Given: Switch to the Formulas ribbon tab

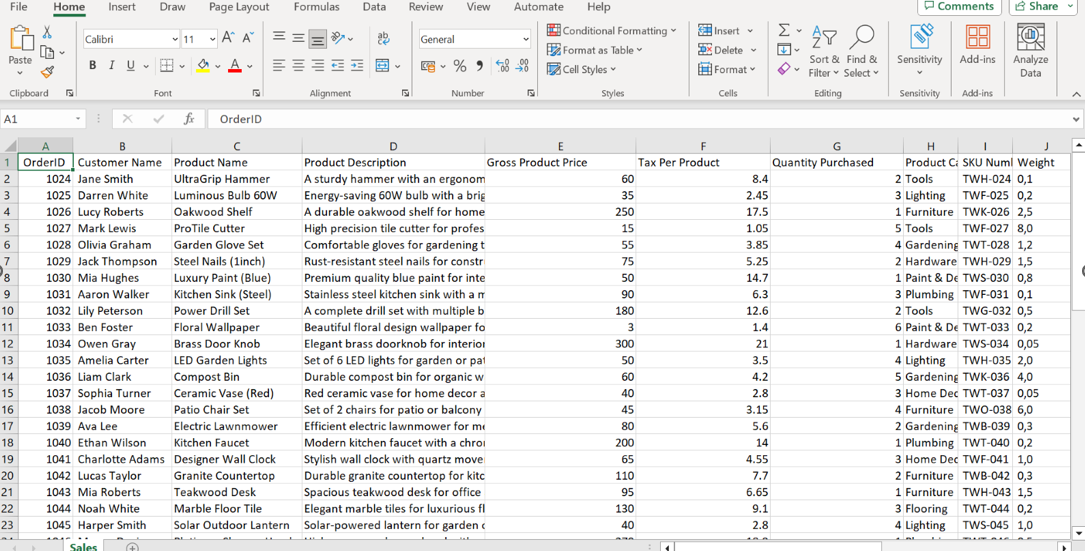Looking at the screenshot, I should (316, 7).
